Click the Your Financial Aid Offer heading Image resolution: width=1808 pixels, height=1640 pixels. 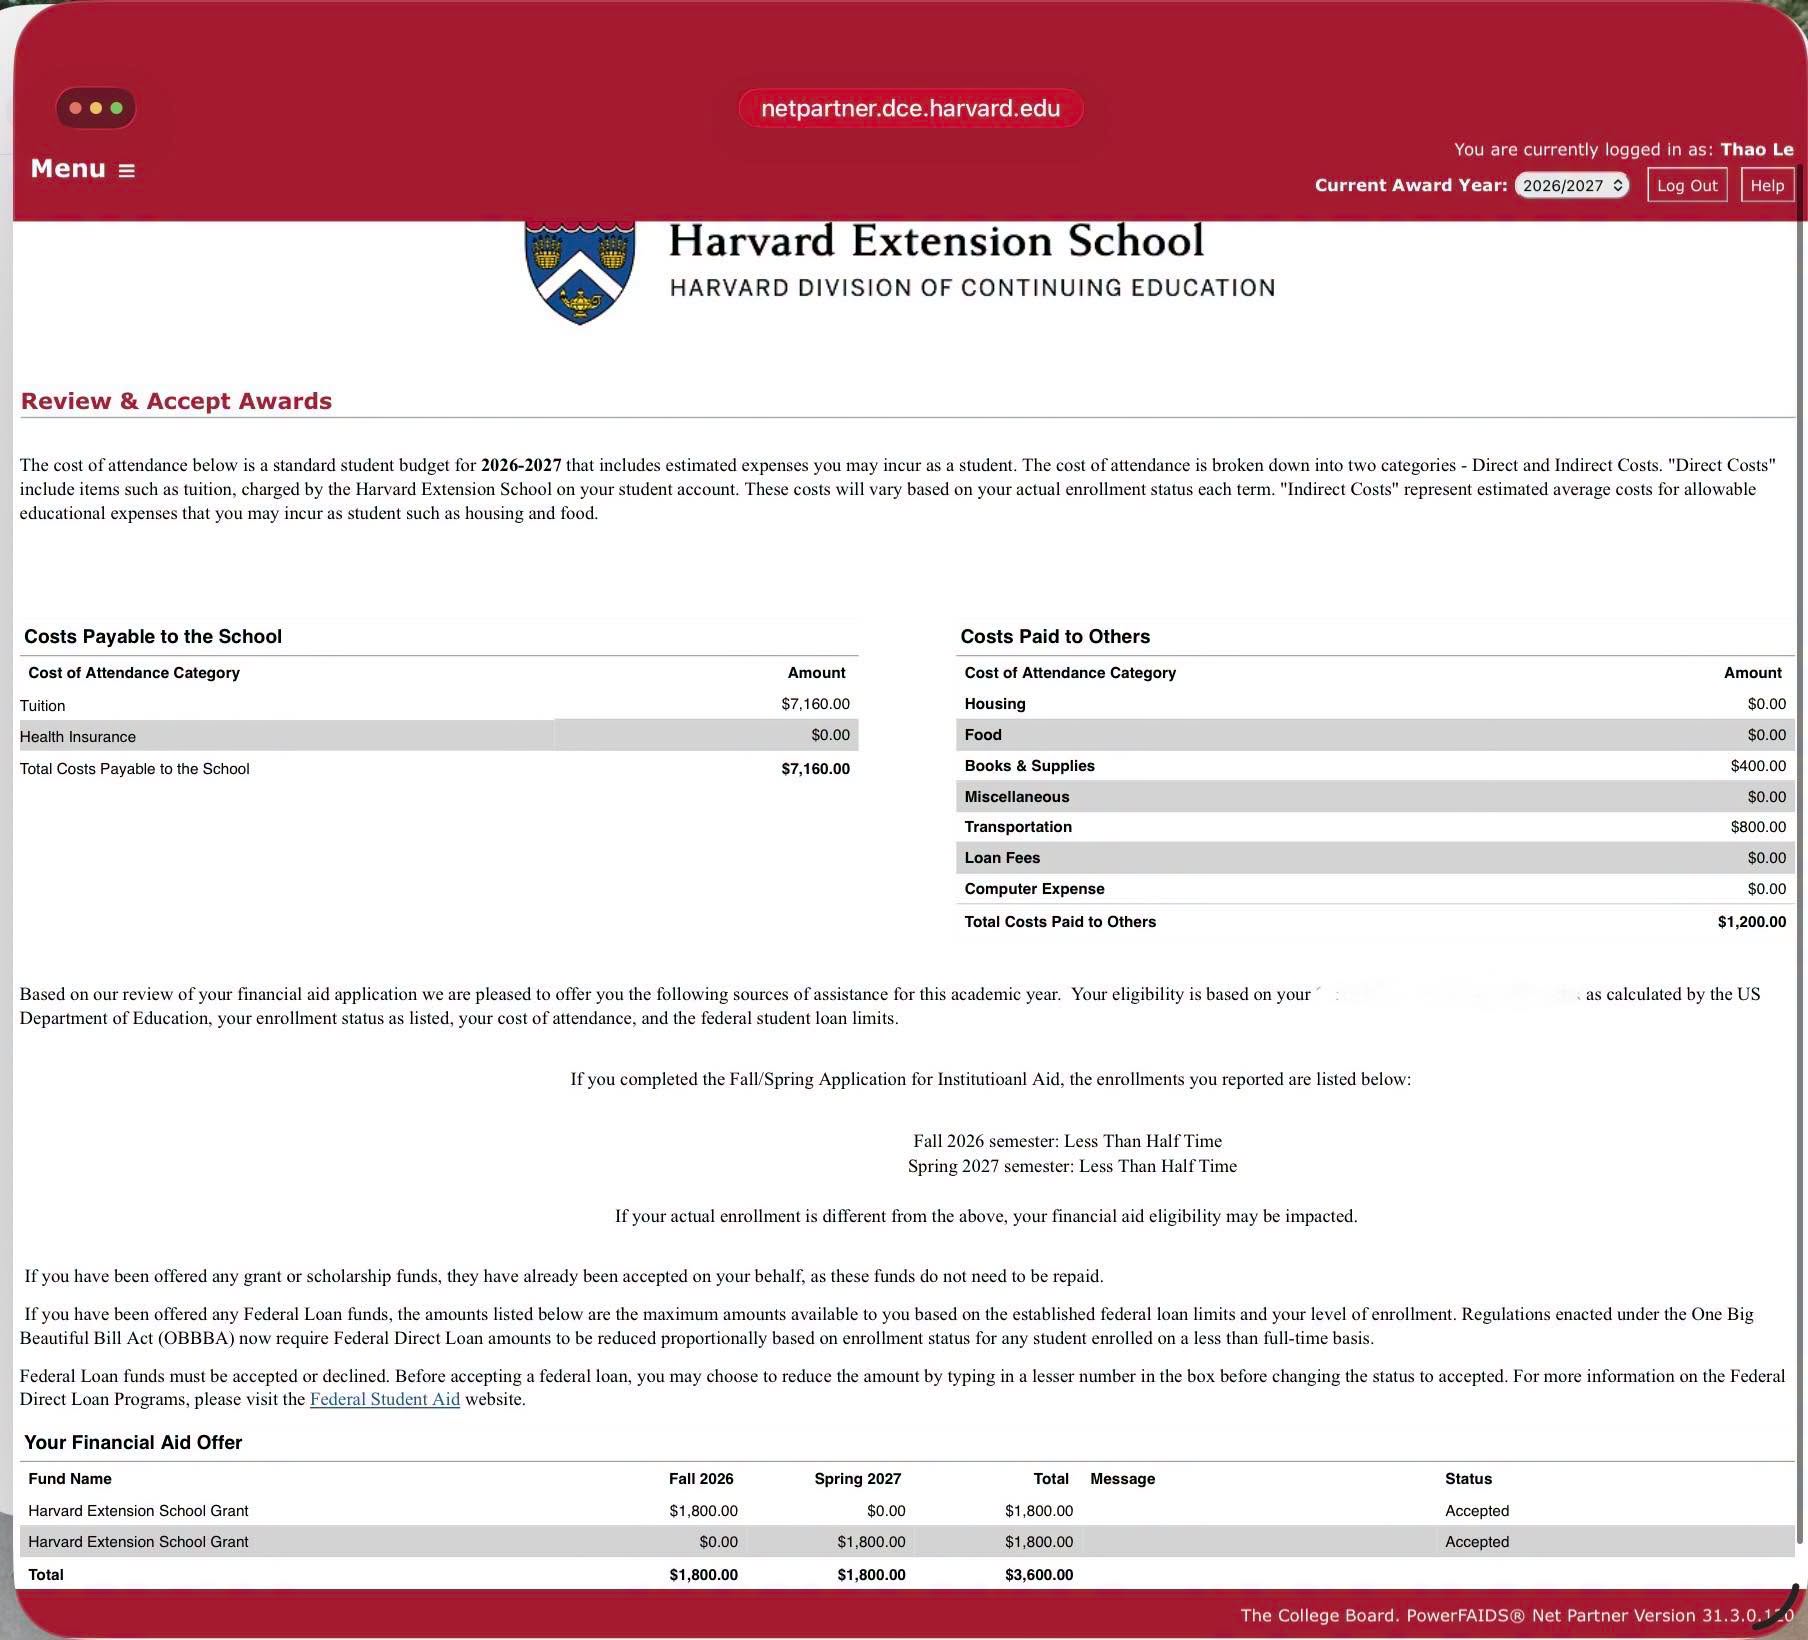click(133, 1443)
